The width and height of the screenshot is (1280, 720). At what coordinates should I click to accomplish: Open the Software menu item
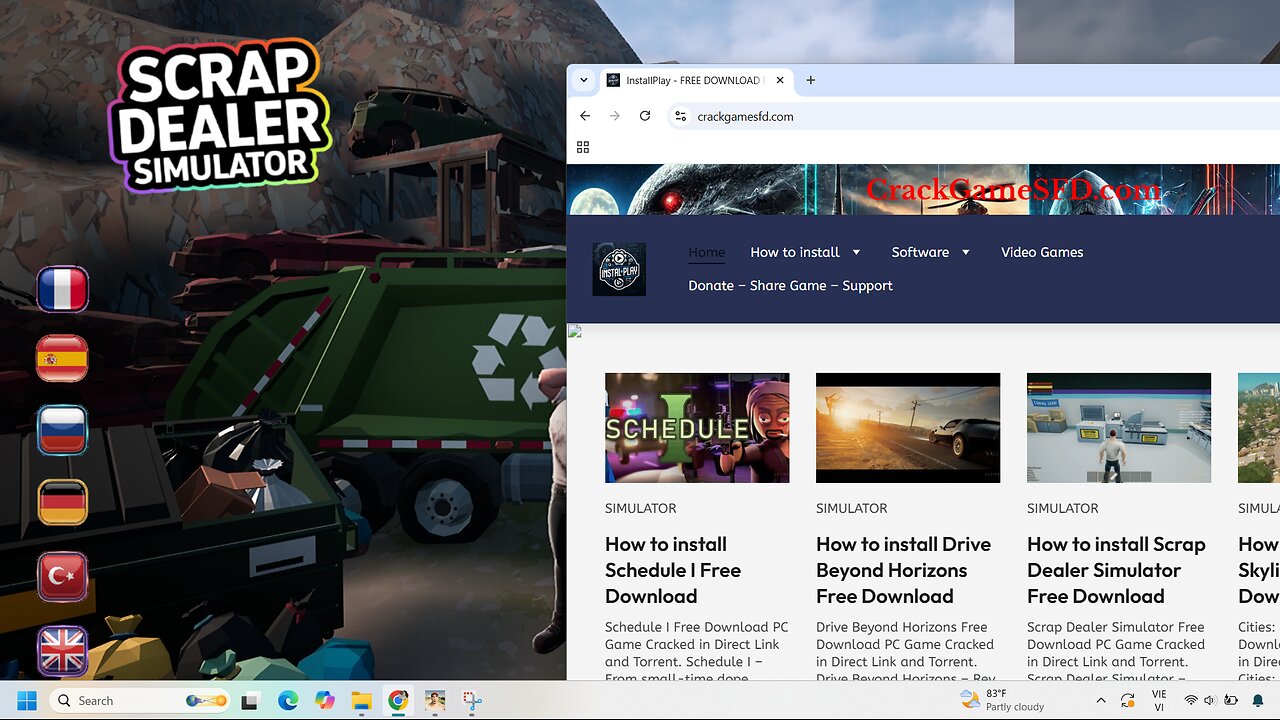[x=920, y=252]
